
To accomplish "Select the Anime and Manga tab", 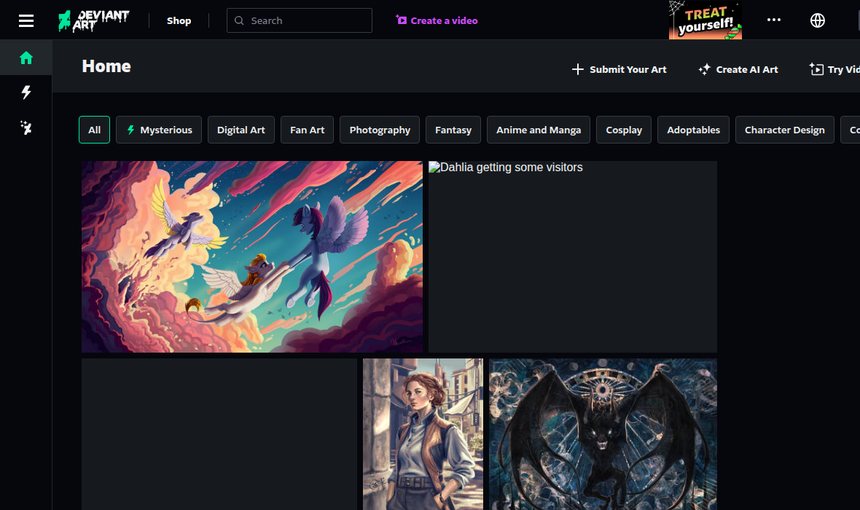I will tap(539, 130).
